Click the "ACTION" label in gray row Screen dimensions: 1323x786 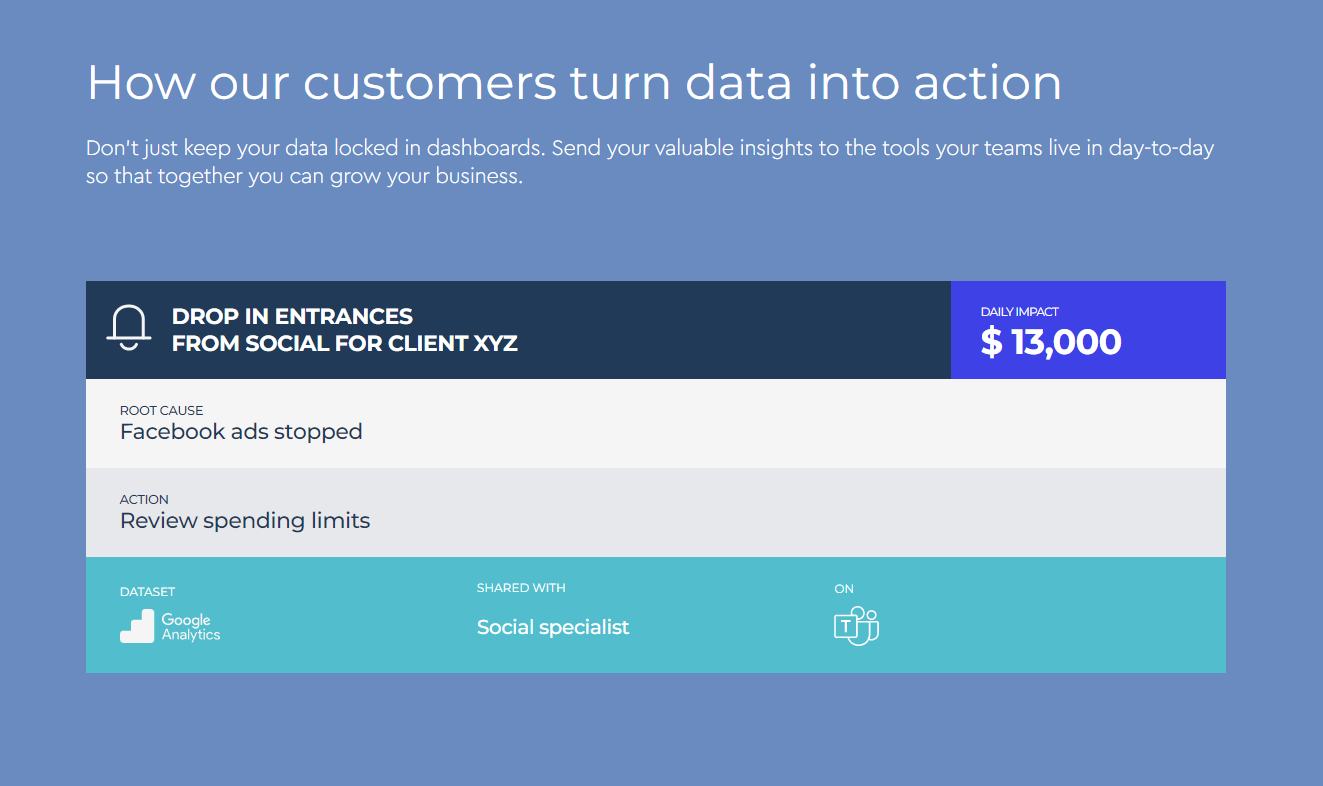click(144, 499)
